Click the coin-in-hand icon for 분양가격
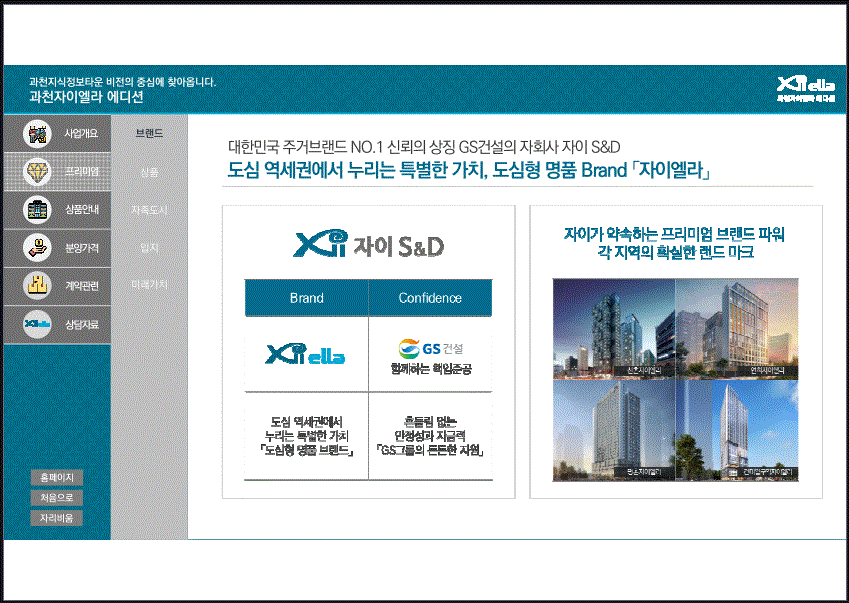Image resolution: width=849 pixels, height=603 pixels. pos(37,248)
